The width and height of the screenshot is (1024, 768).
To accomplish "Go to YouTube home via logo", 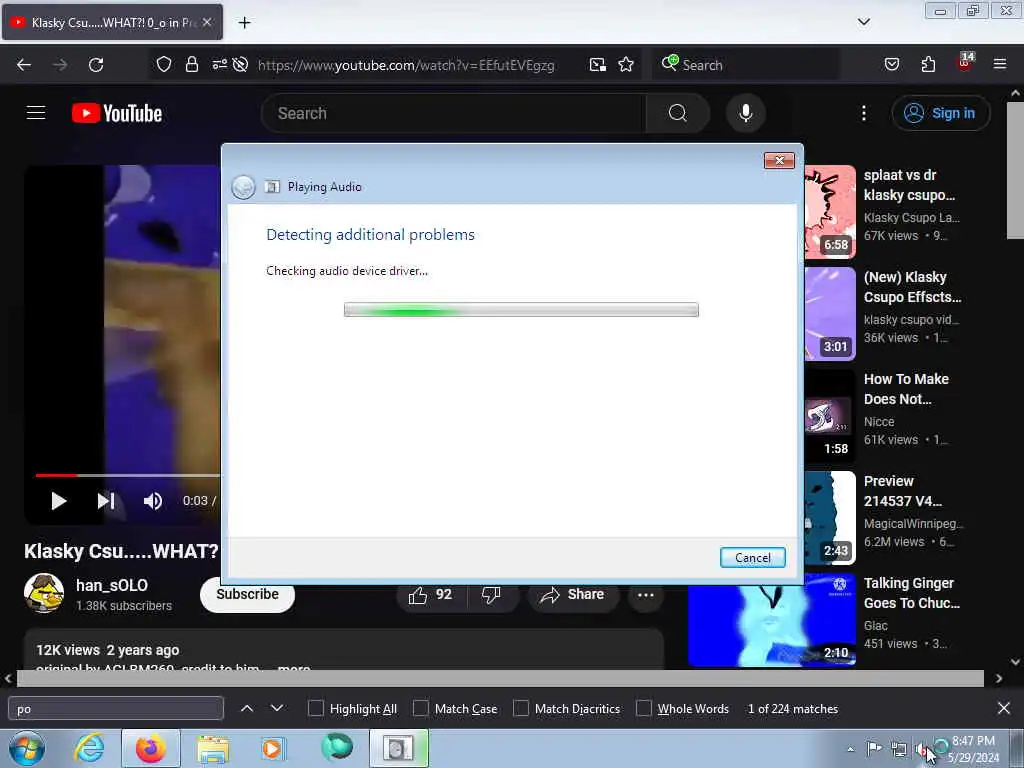I will pyautogui.click(x=117, y=113).
